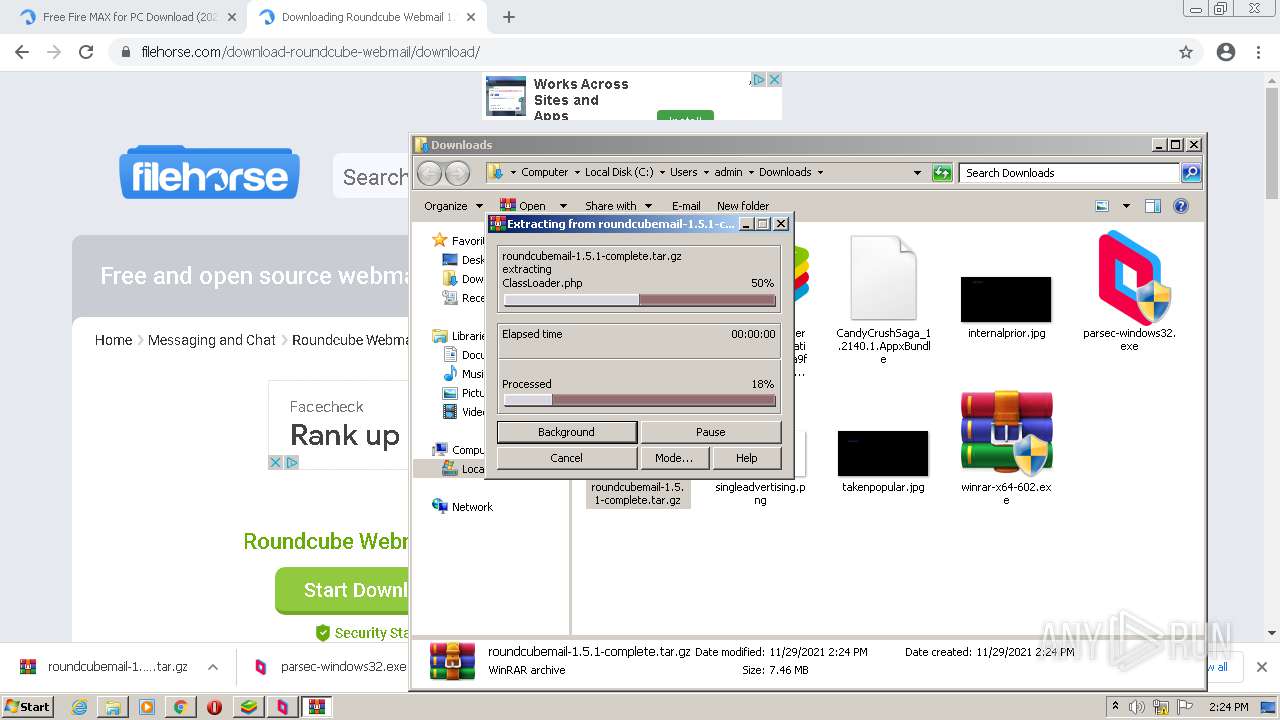1280x720 pixels.
Task: Click the Change your view icon
Action: click(x=1102, y=206)
